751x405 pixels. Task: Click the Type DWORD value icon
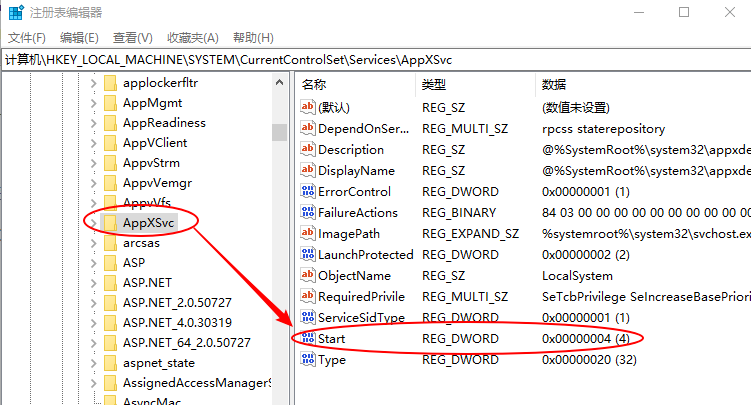[x=308, y=360]
